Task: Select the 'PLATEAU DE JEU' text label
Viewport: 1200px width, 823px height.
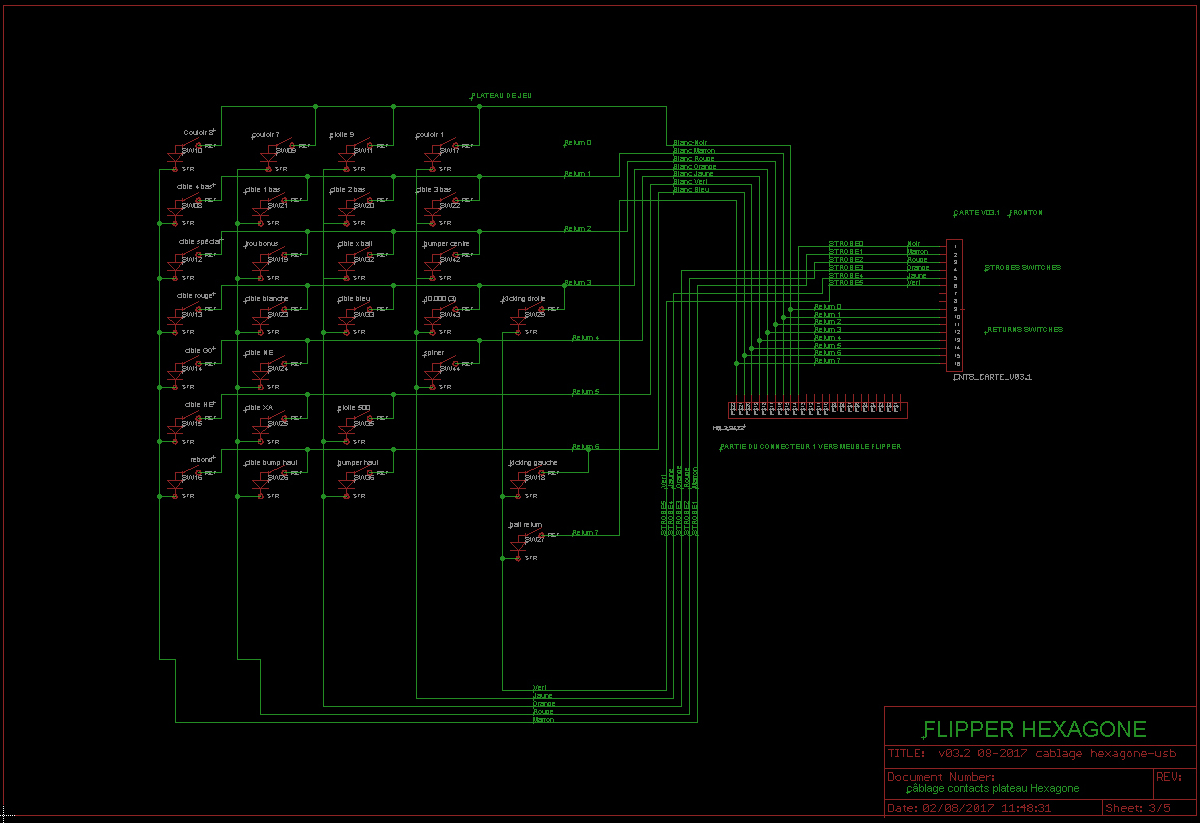Action: (502, 96)
